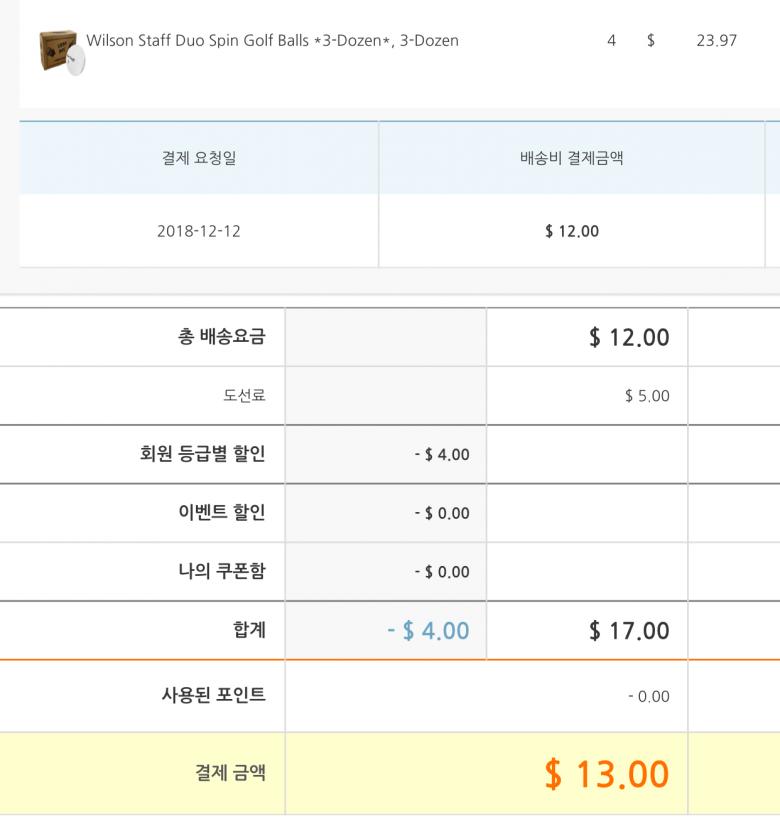Open the Wilson Staff Duo Spin product name

(x=272, y=41)
